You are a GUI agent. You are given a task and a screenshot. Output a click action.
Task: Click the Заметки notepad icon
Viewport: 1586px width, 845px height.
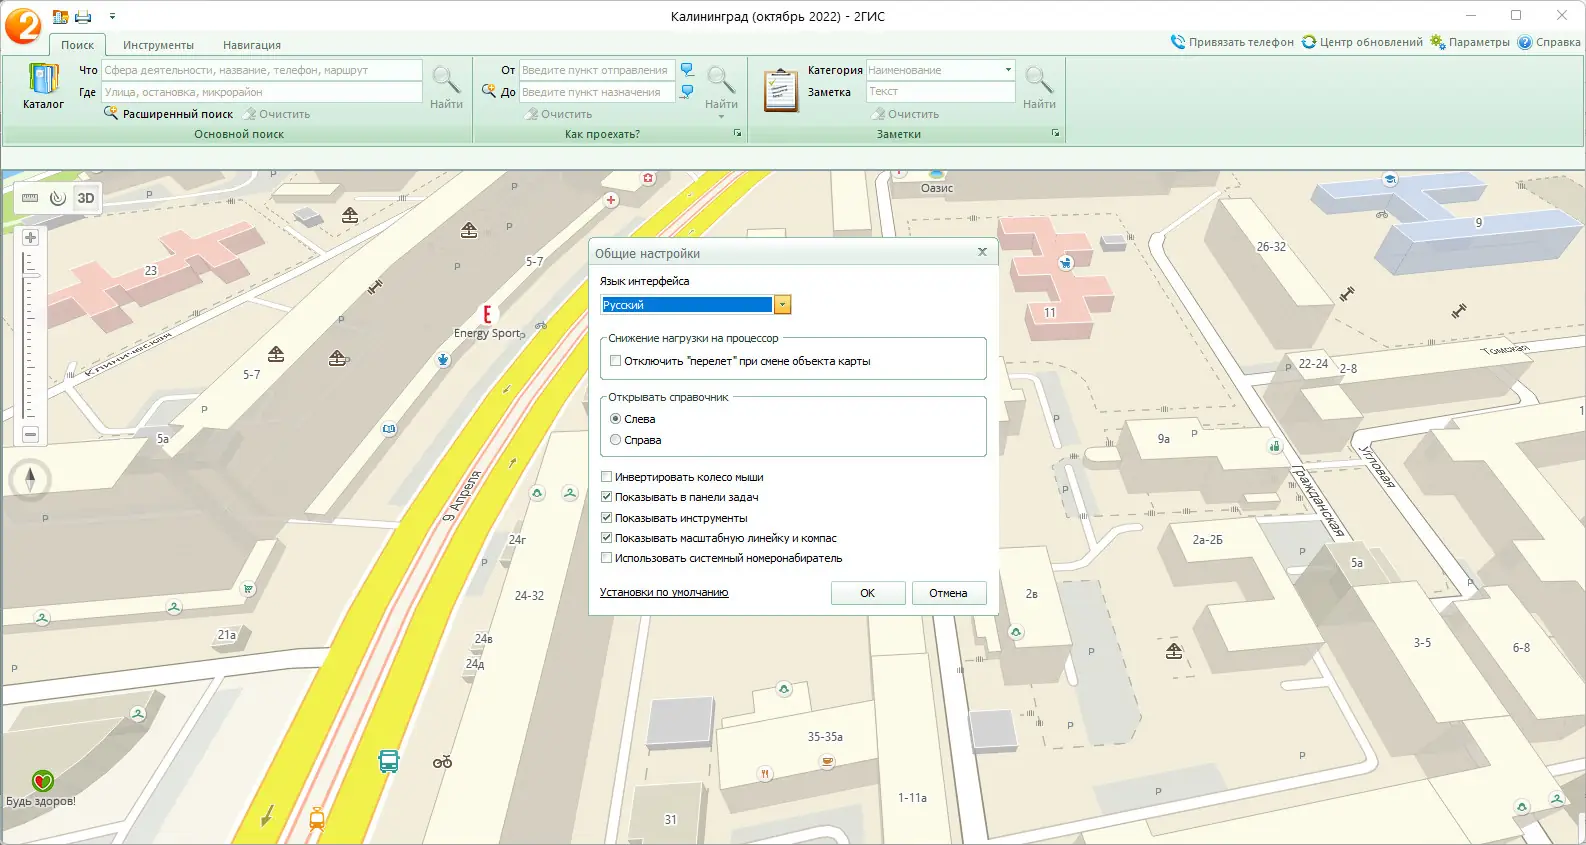(780, 90)
